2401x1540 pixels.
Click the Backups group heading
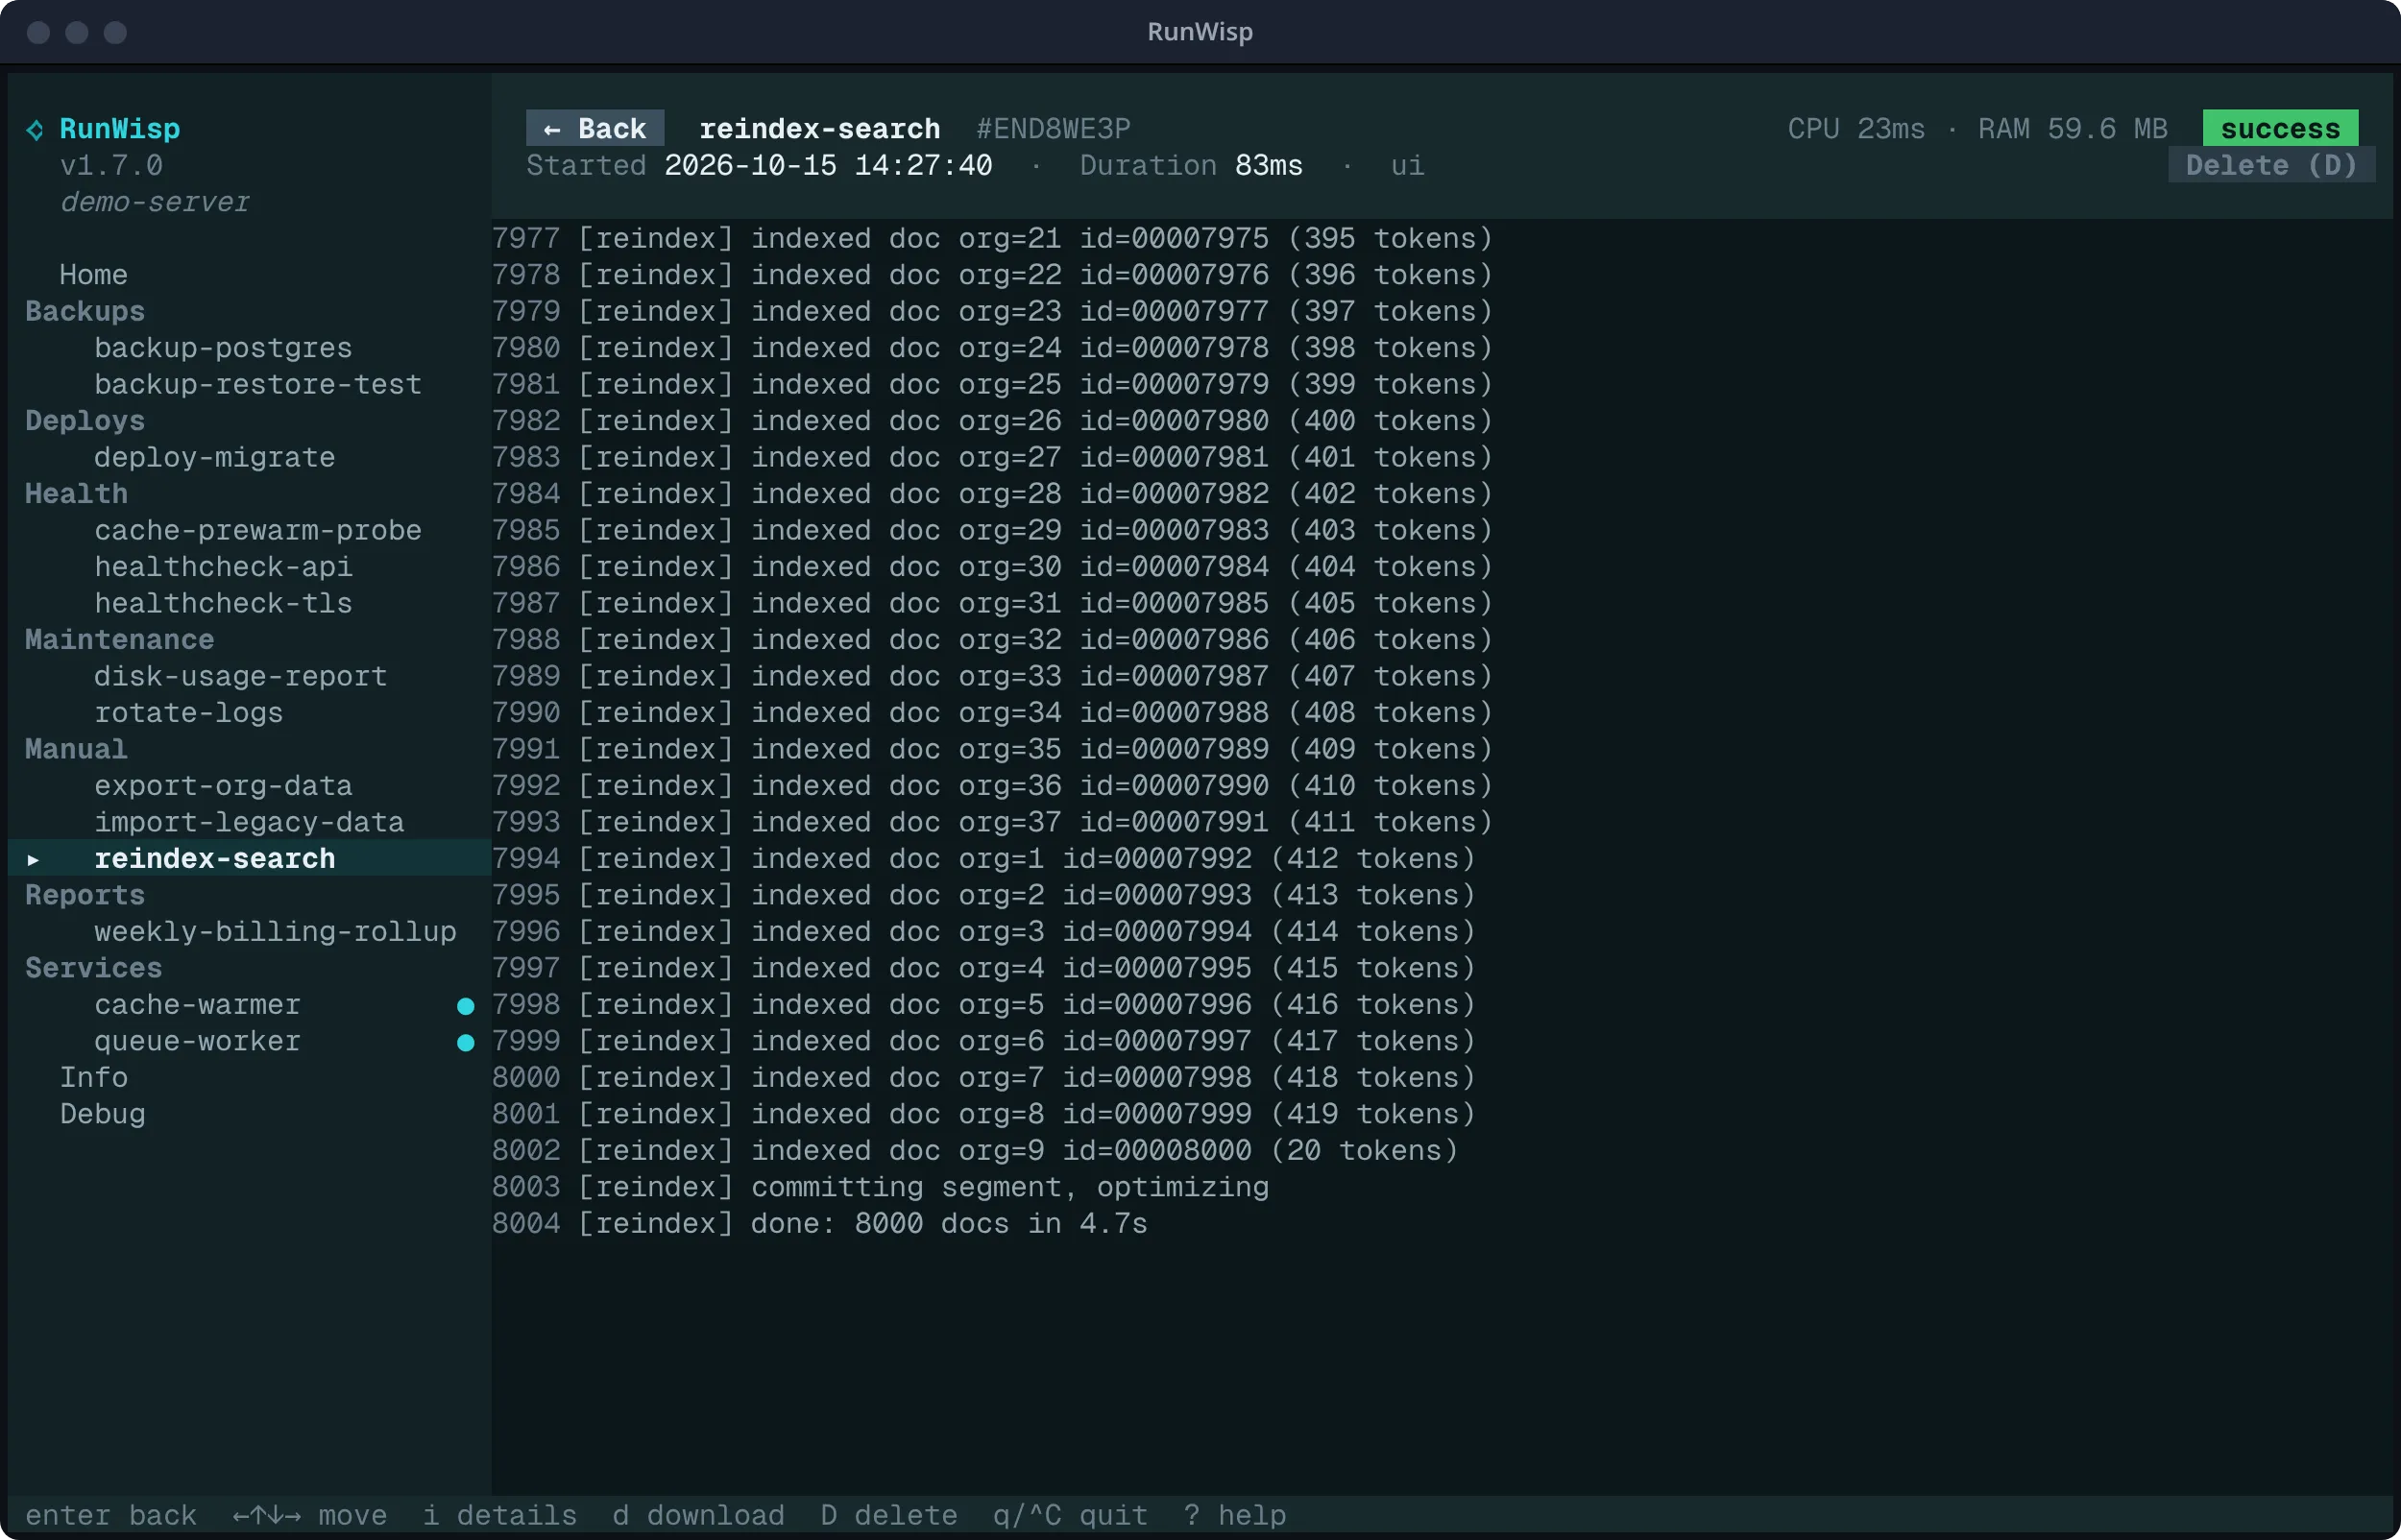(x=84, y=311)
